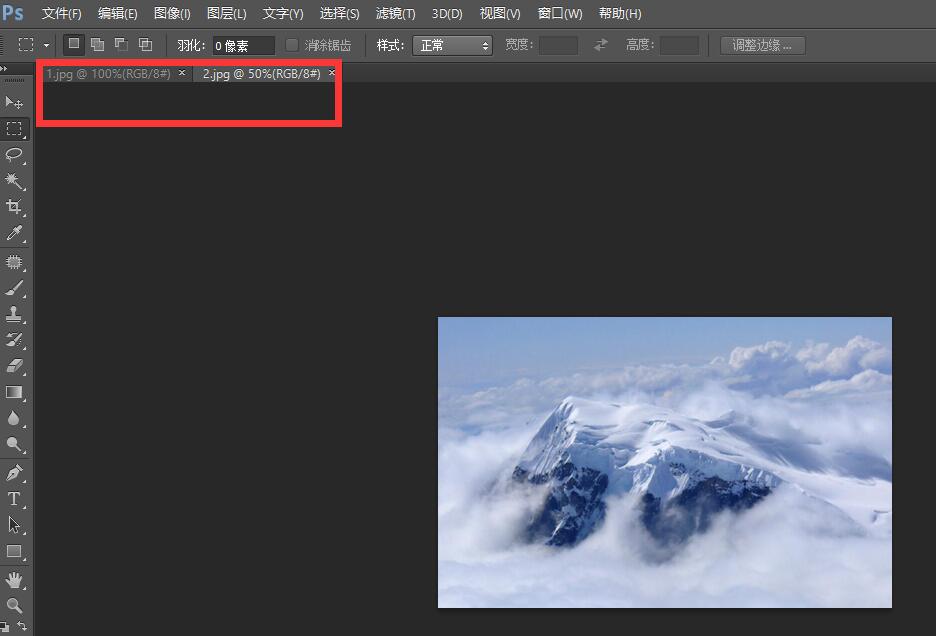The width and height of the screenshot is (936, 636).
Task: Select the Blur tool
Action: [x=14, y=418]
